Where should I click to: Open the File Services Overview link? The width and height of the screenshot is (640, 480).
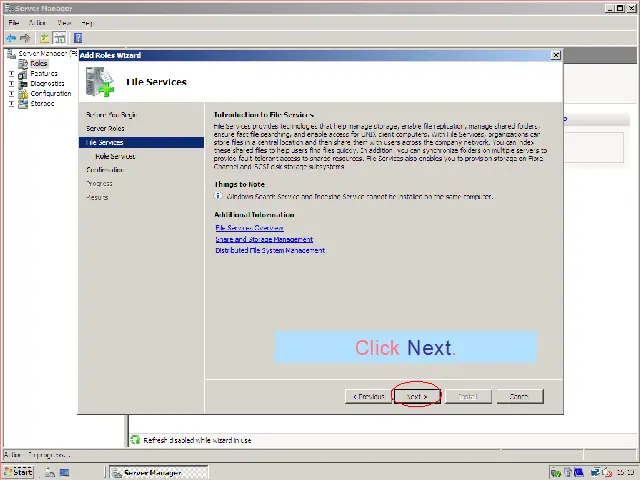click(249, 228)
